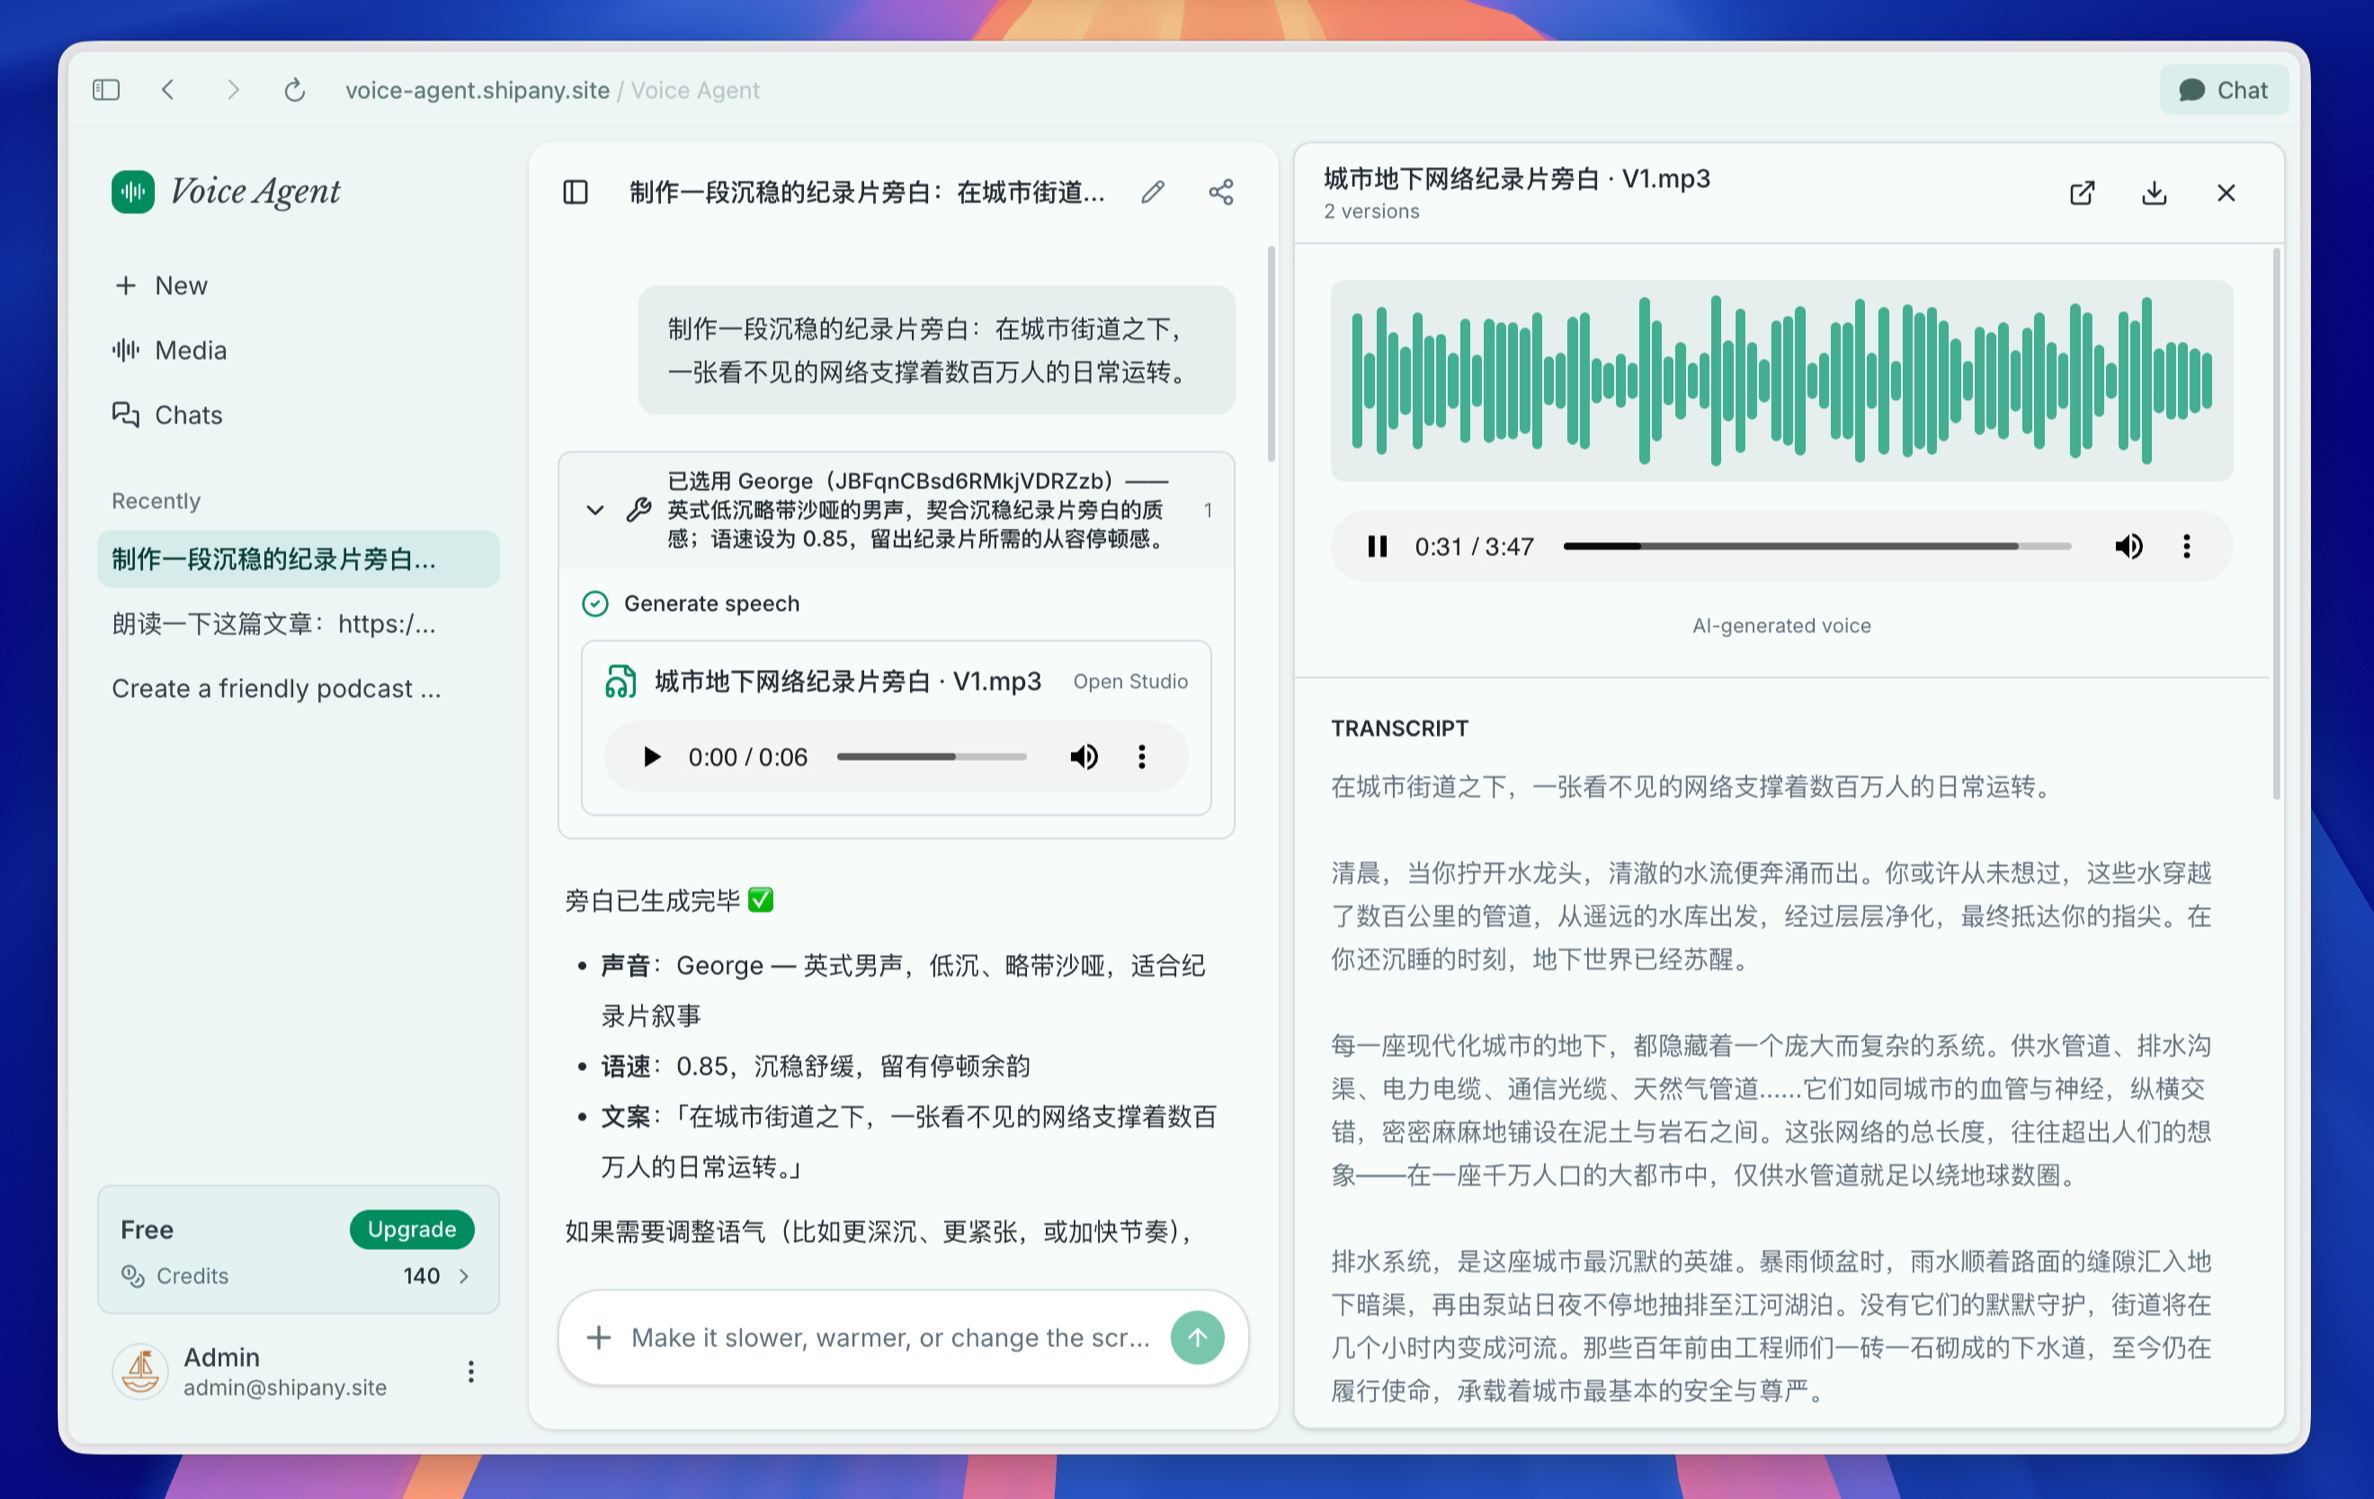Click the Recently section header
2374x1499 pixels.
(156, 501)
